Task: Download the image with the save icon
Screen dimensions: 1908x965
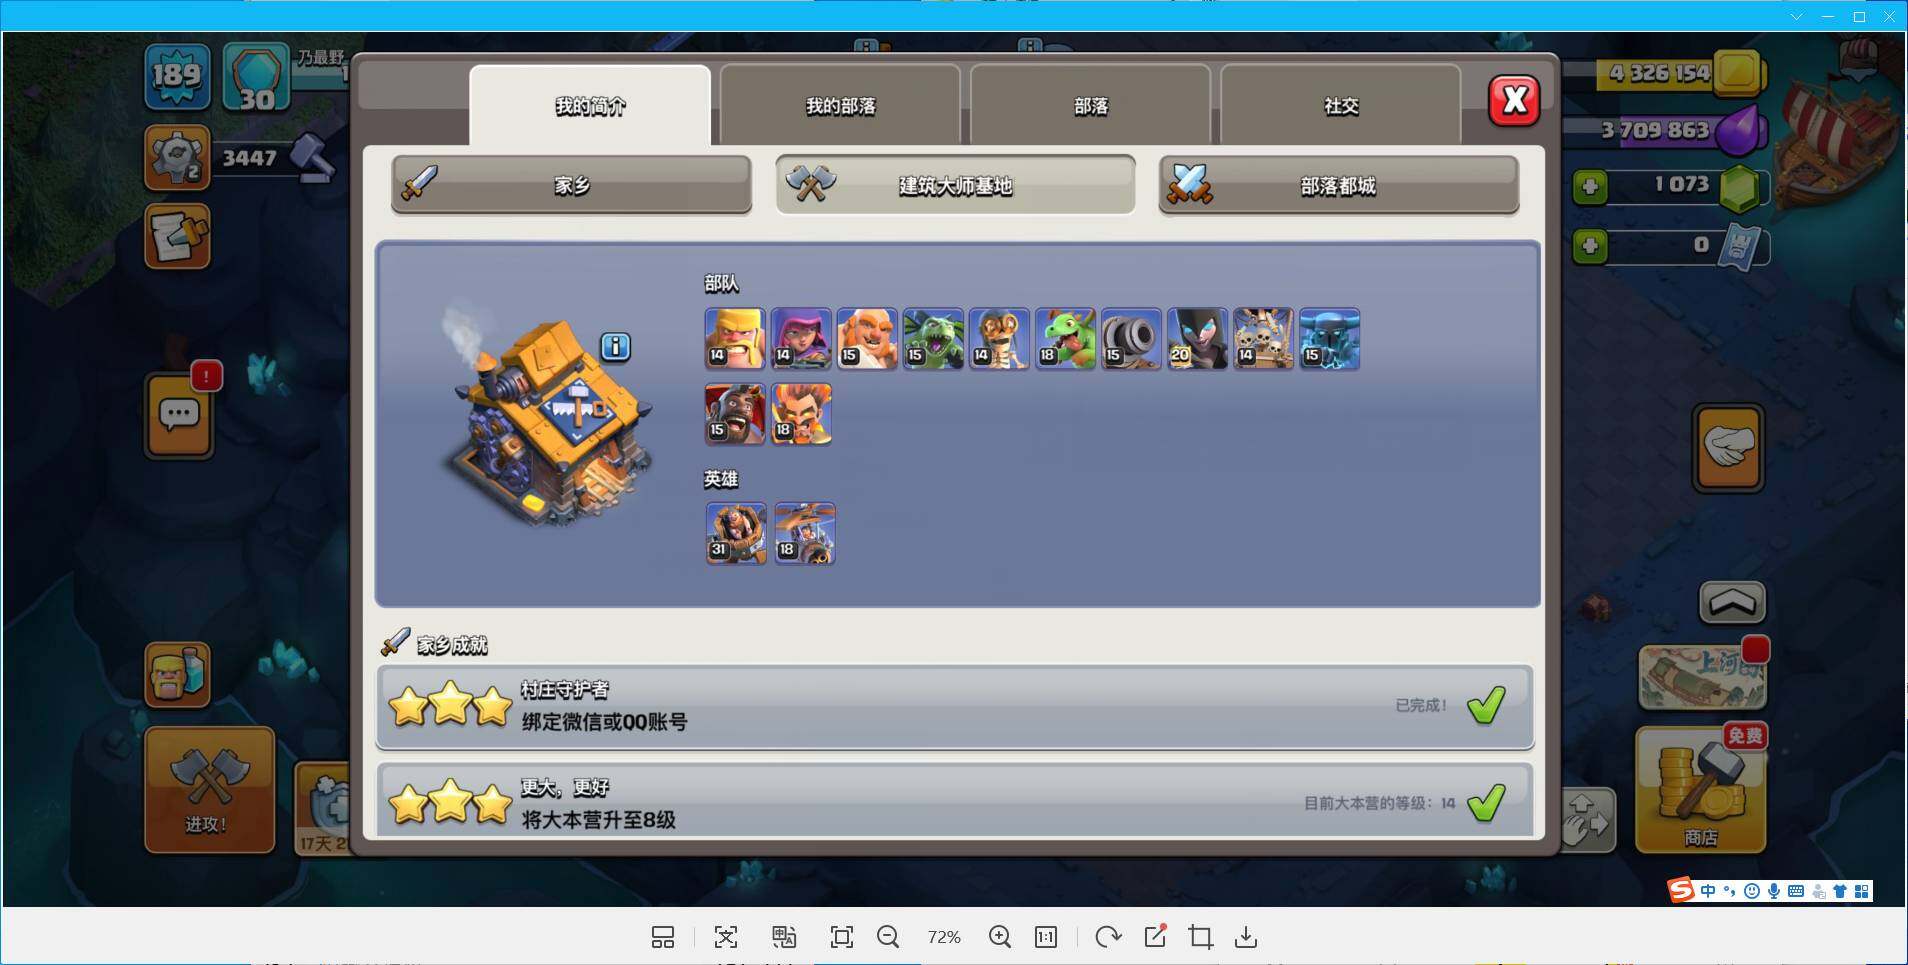Action: [1246, 937]
